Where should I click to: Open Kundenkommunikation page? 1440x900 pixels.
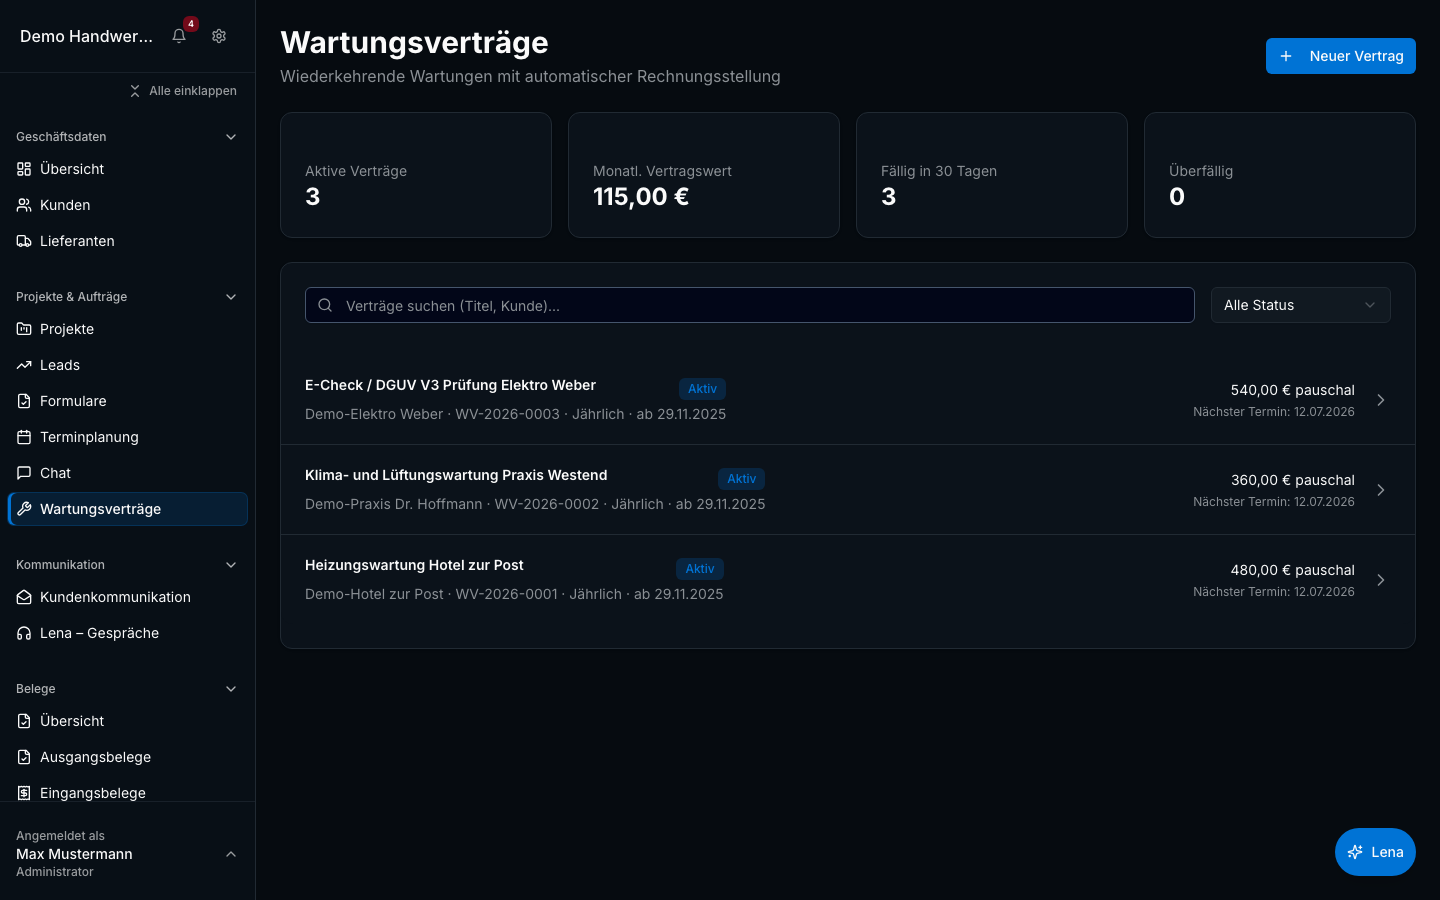click(128, 597)
